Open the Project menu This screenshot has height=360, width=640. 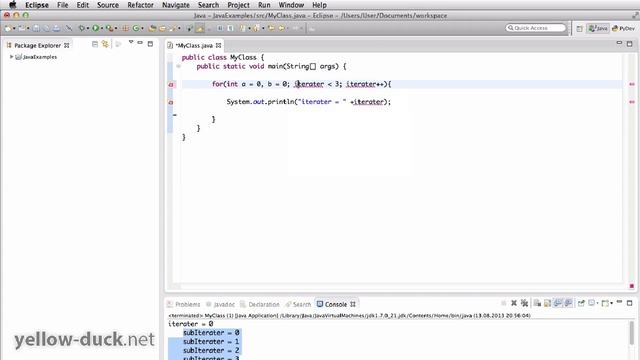click(238, 5)
